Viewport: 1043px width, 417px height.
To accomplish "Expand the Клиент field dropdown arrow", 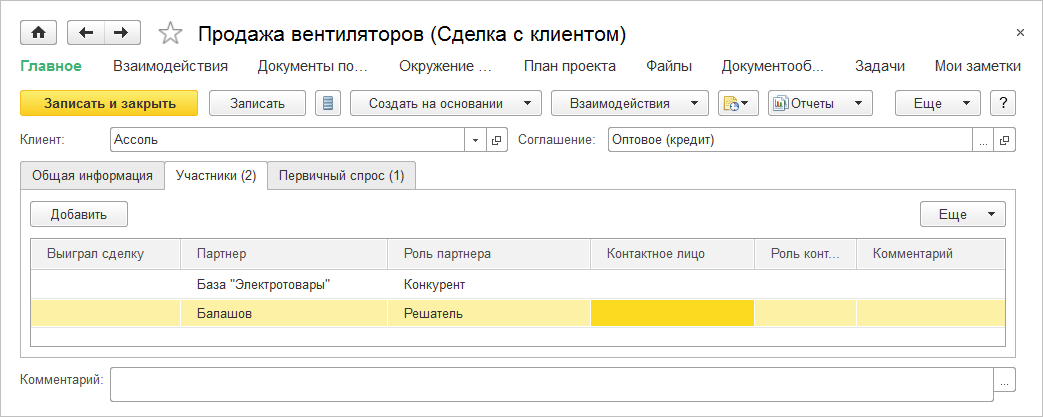I will pyautogui.click(x=476, y=140).
